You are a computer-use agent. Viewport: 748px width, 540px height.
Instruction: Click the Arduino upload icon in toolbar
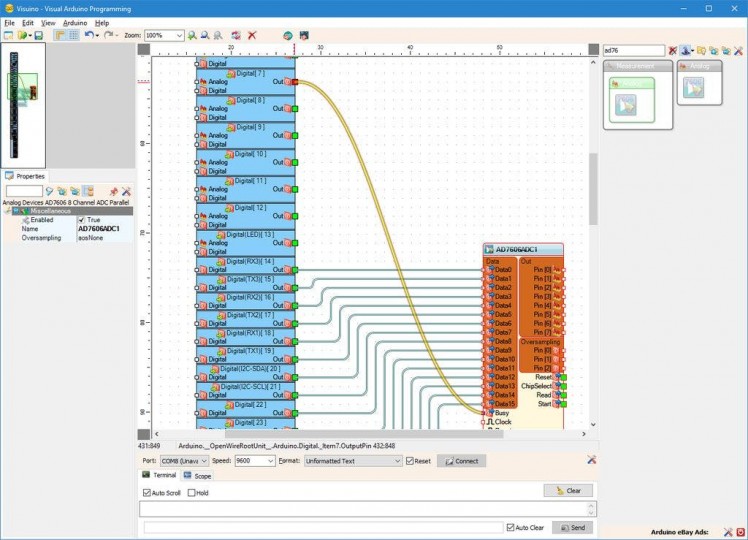tap(287, 35)
